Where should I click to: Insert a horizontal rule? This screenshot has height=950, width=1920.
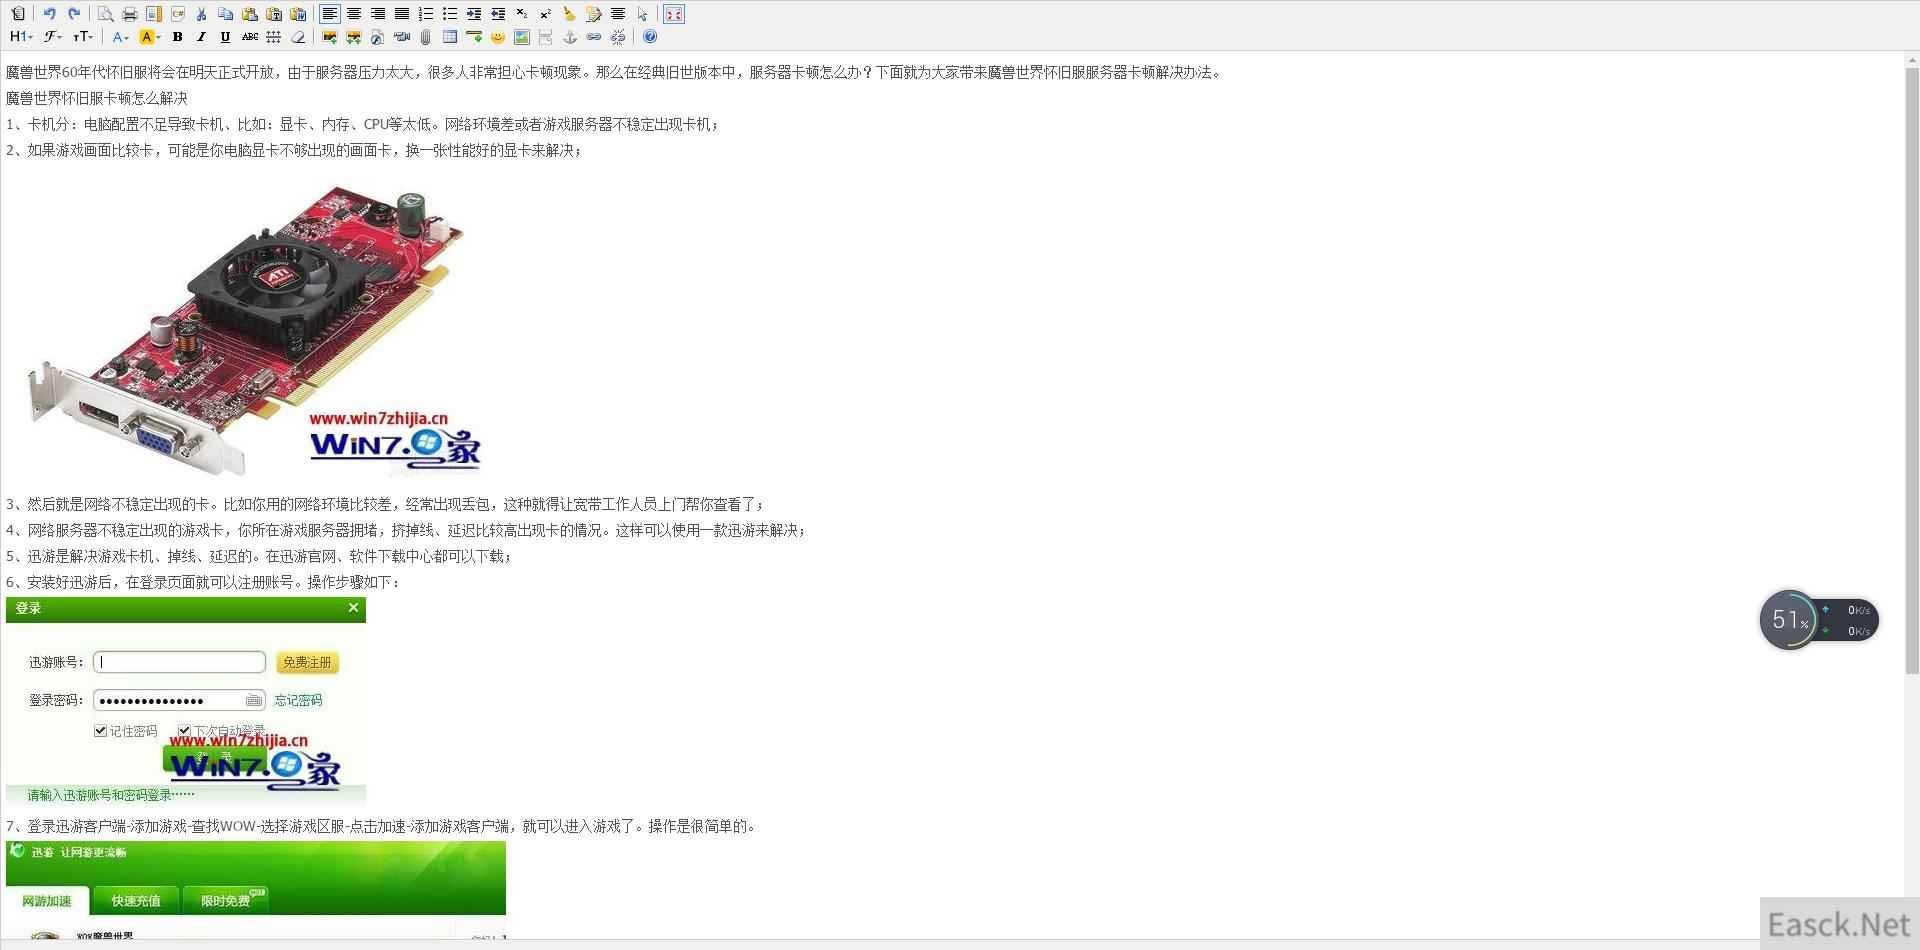coord(474,37)
